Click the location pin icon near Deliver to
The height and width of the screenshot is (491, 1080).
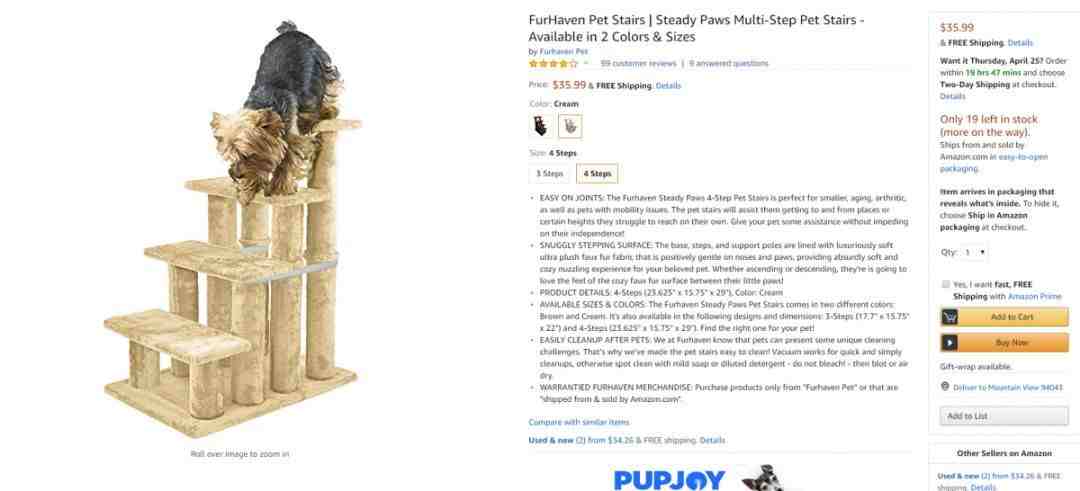click(945, 386)
